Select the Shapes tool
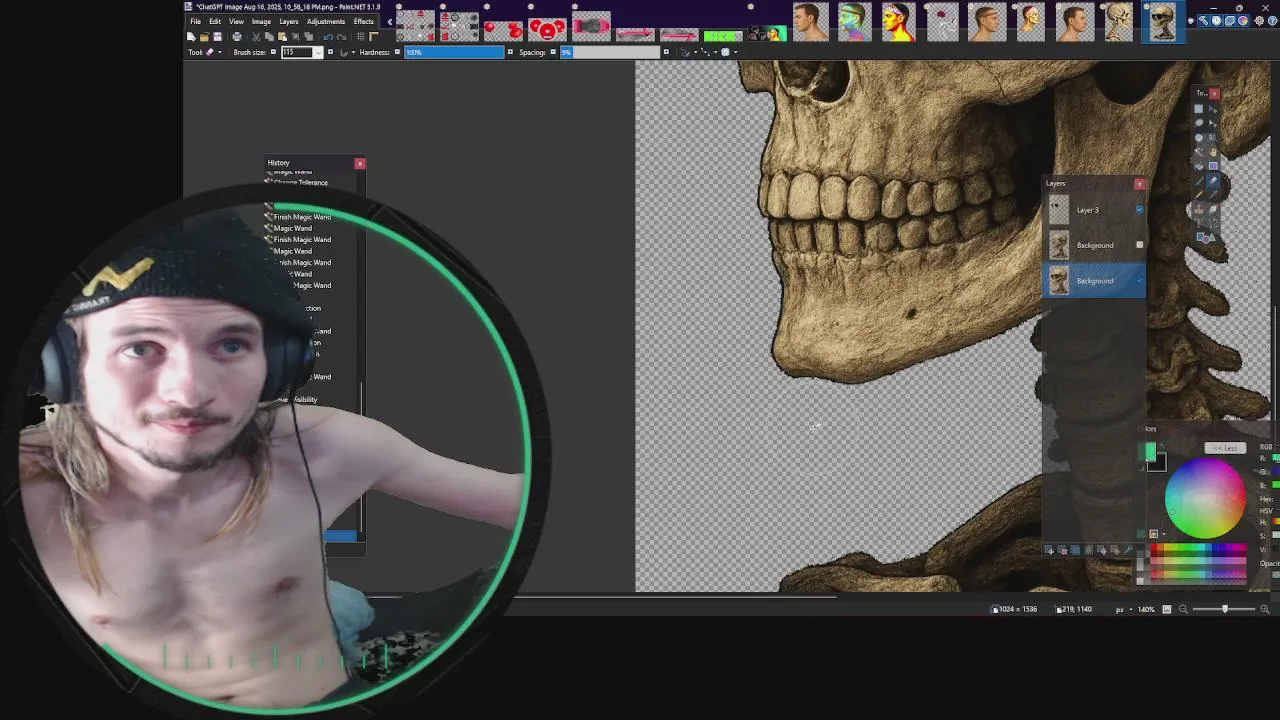 click(1205, 237)
